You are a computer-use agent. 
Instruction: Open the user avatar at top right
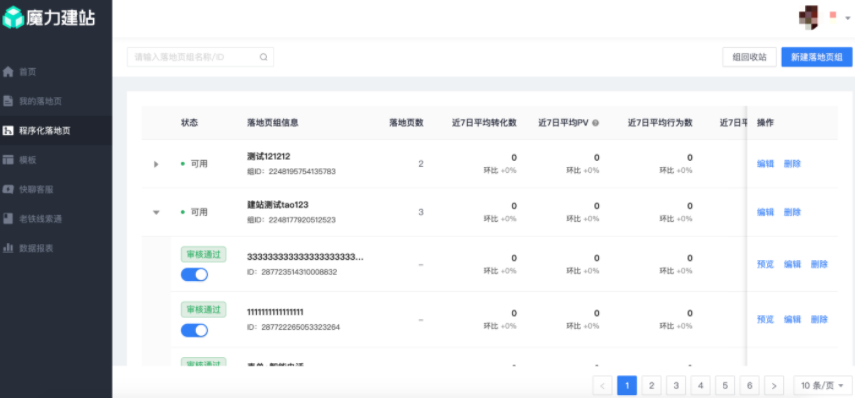click(808, 16)
